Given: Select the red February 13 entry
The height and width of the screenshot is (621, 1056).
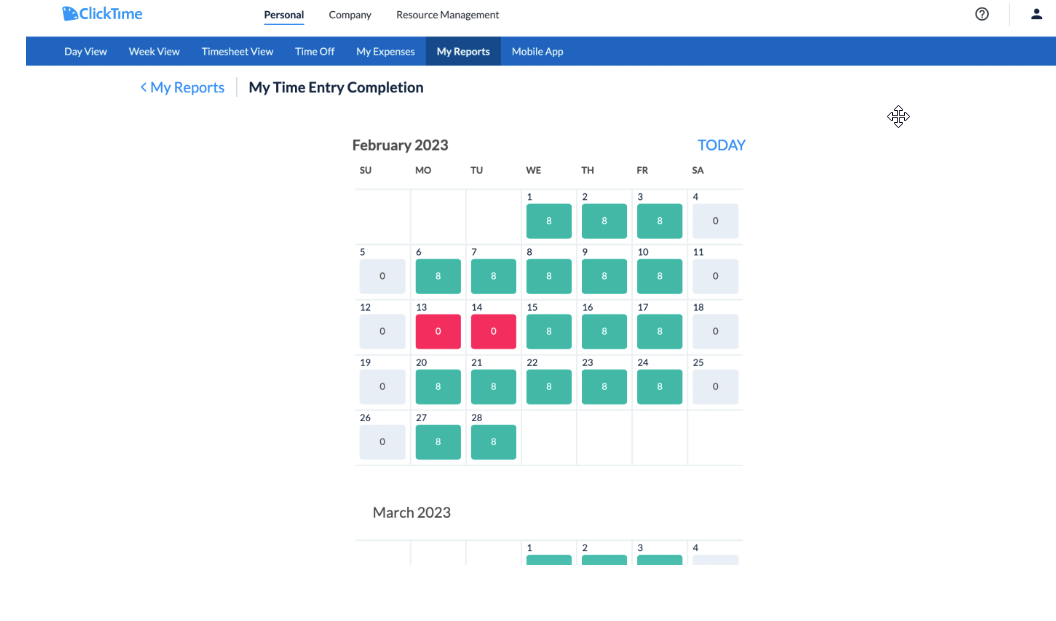Looking at the screenshot, I should tap(438, 331).
